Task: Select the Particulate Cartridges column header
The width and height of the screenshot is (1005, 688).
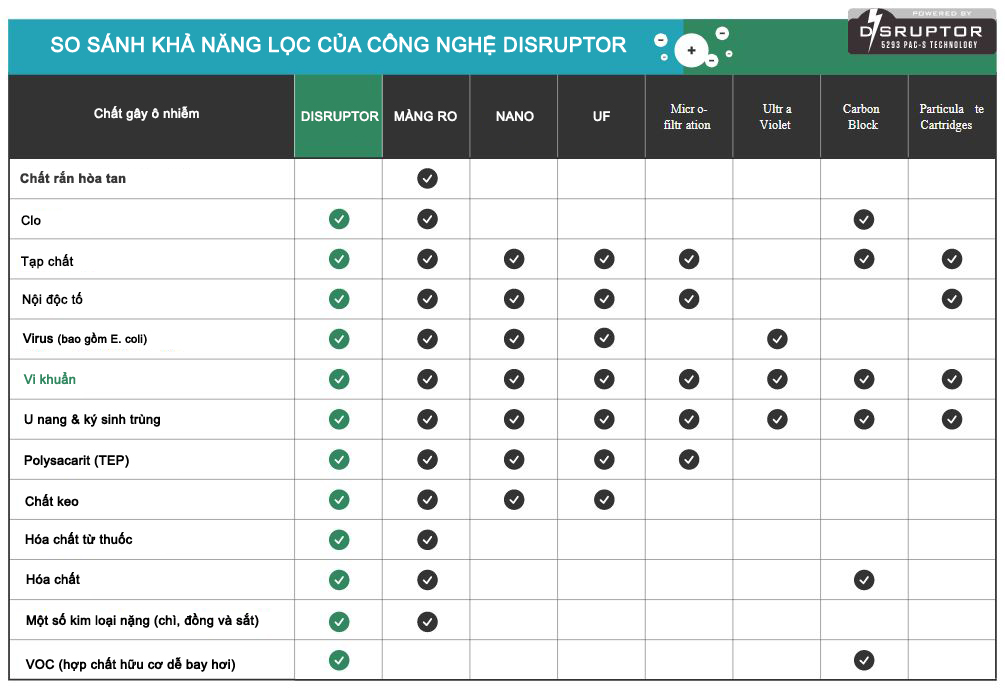Action: [x=952, y=116]
